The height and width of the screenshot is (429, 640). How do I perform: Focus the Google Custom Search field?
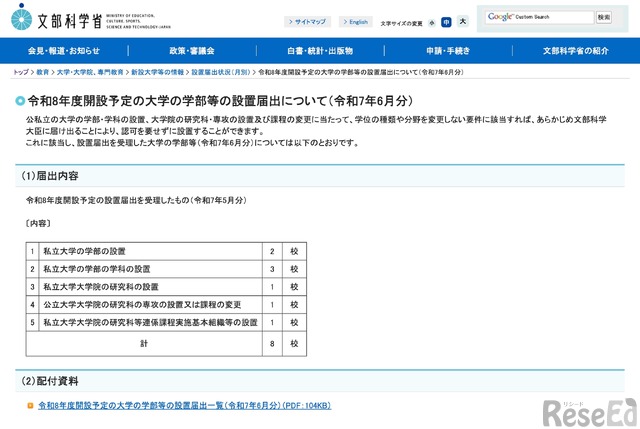pyautogui.click(x=539, y=17)
